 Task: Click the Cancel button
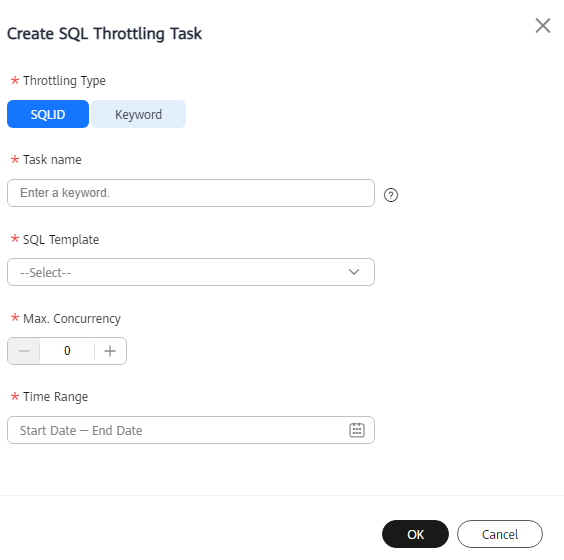pos(500,534)
